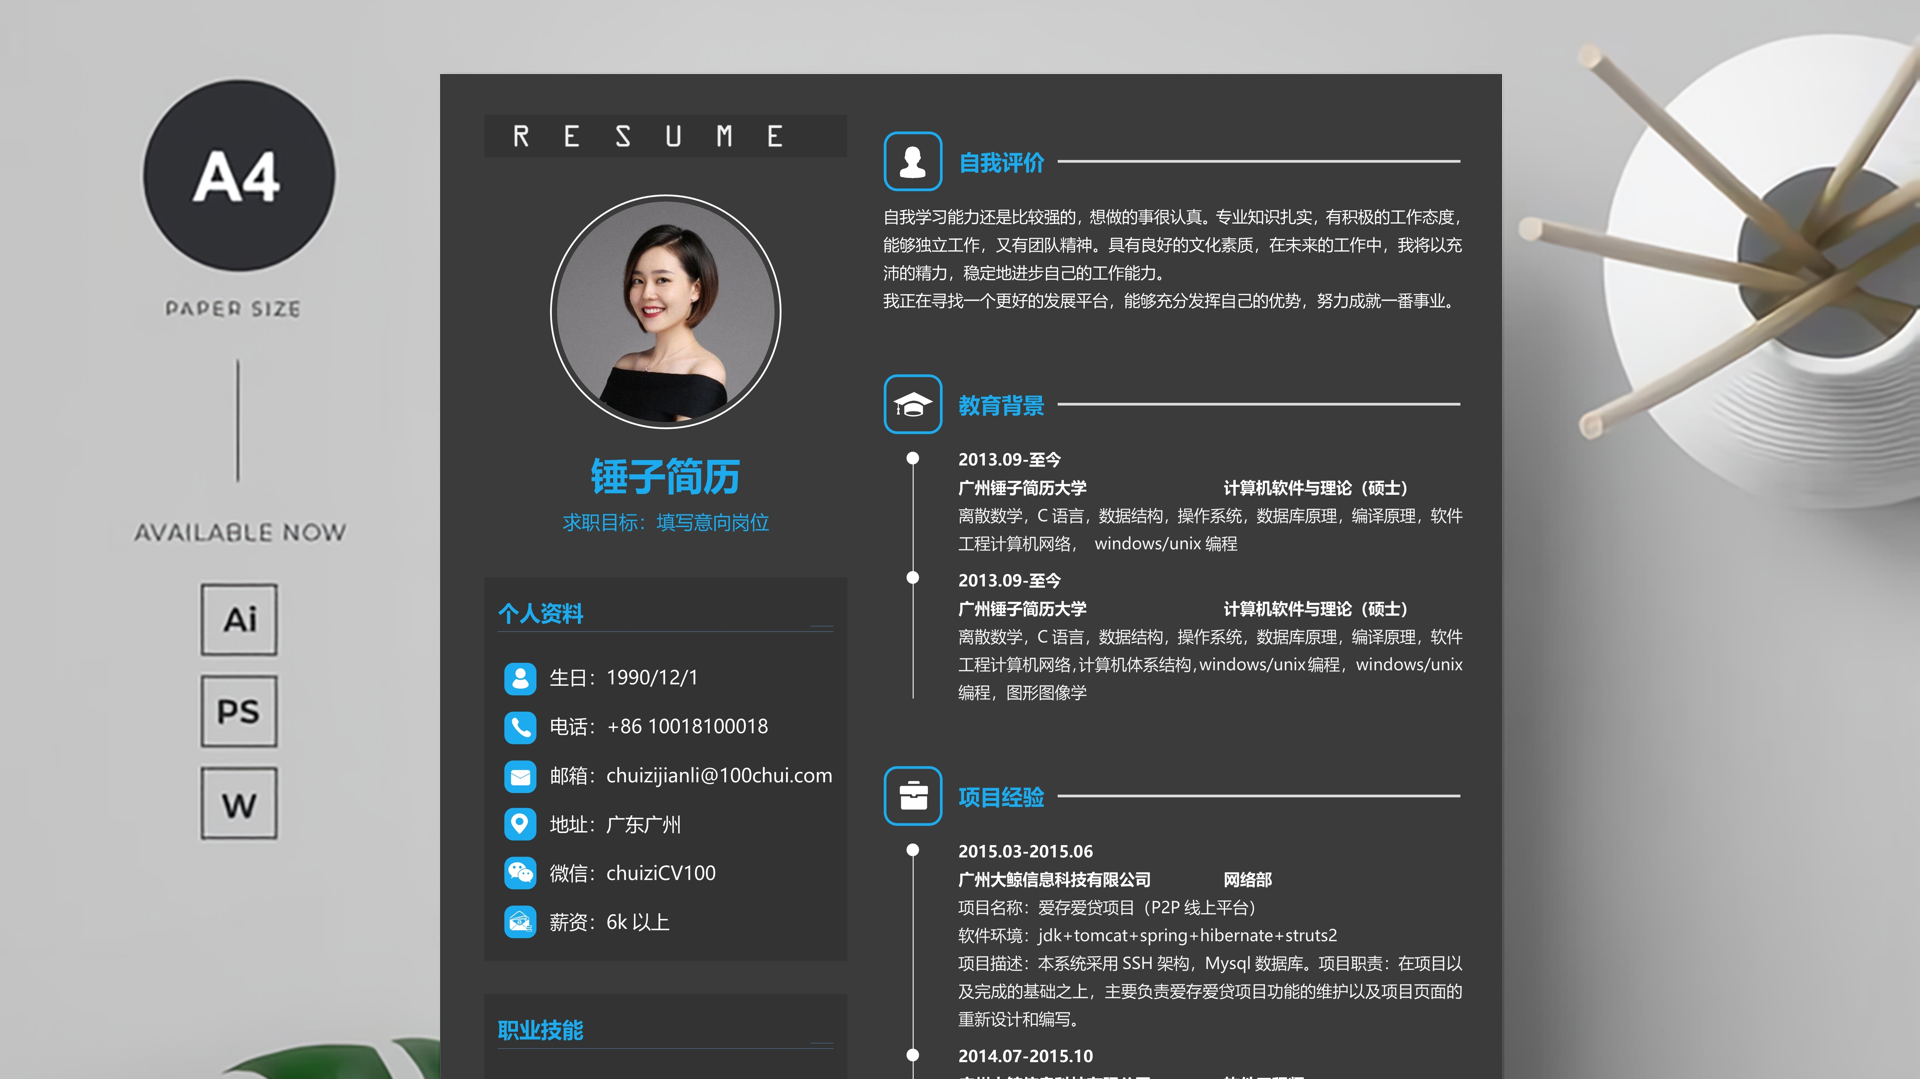Click the birthday person icon
The width and height of the screenshot is (1920, 1079).
(520, 678)
